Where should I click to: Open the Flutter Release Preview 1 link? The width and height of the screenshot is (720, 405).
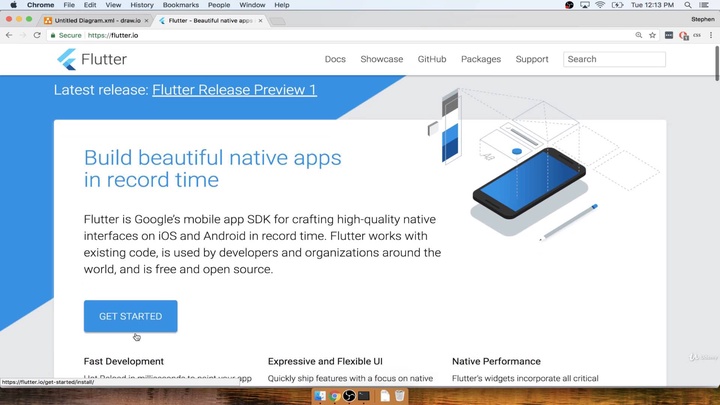(x=234, y=90)
